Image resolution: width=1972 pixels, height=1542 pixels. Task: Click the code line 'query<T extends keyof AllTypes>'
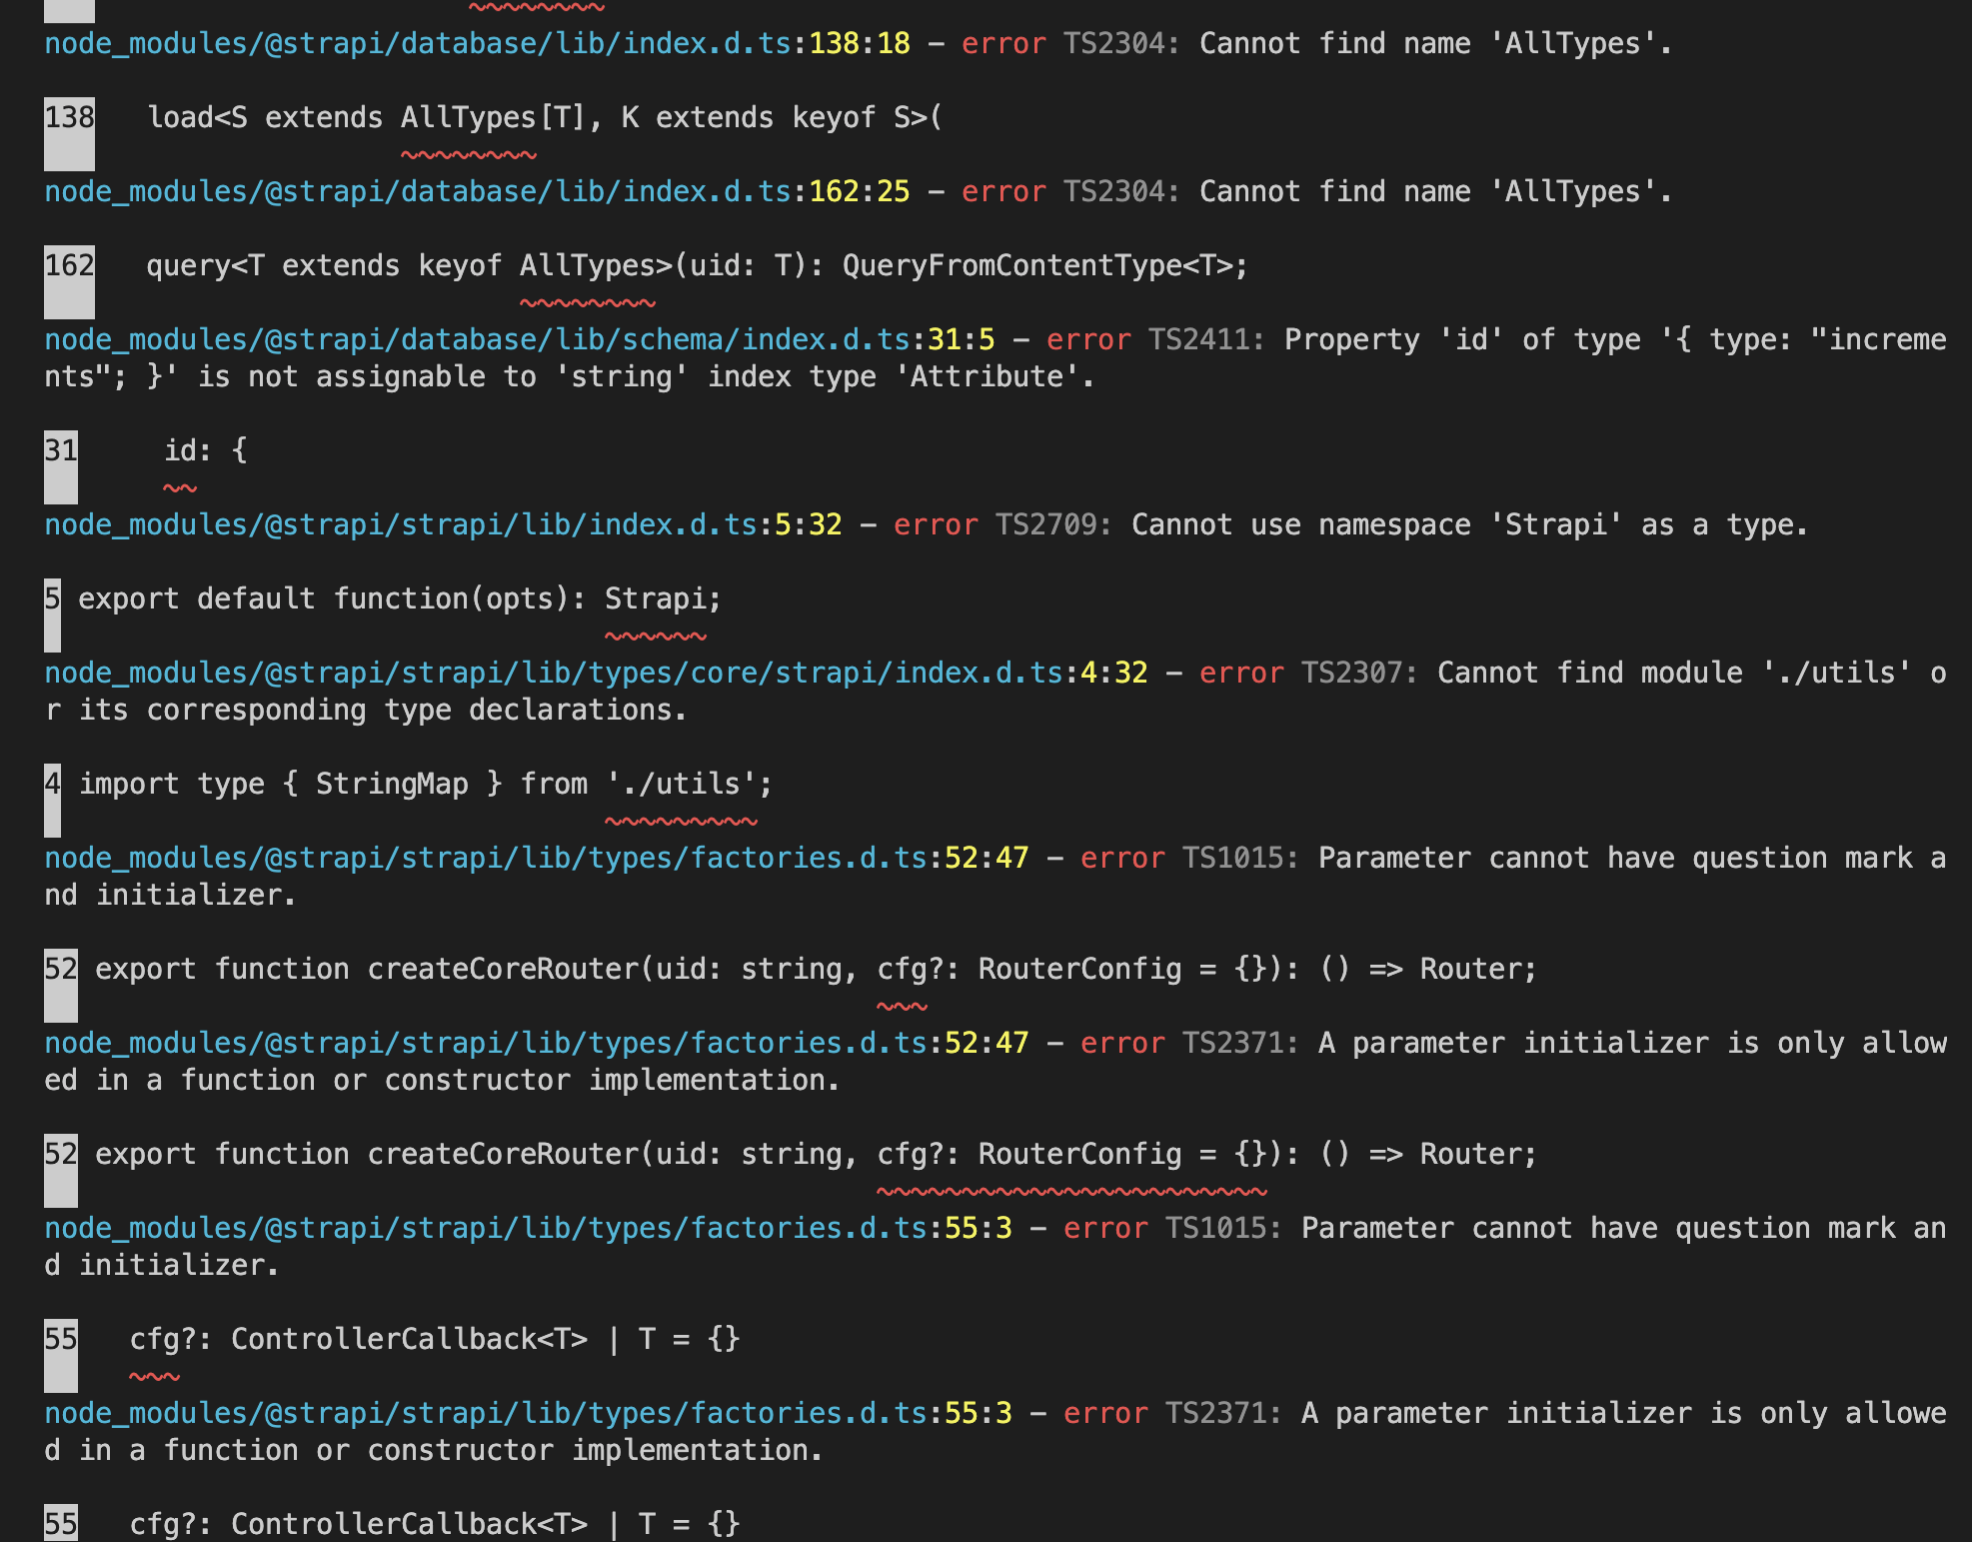coord(697,266)
